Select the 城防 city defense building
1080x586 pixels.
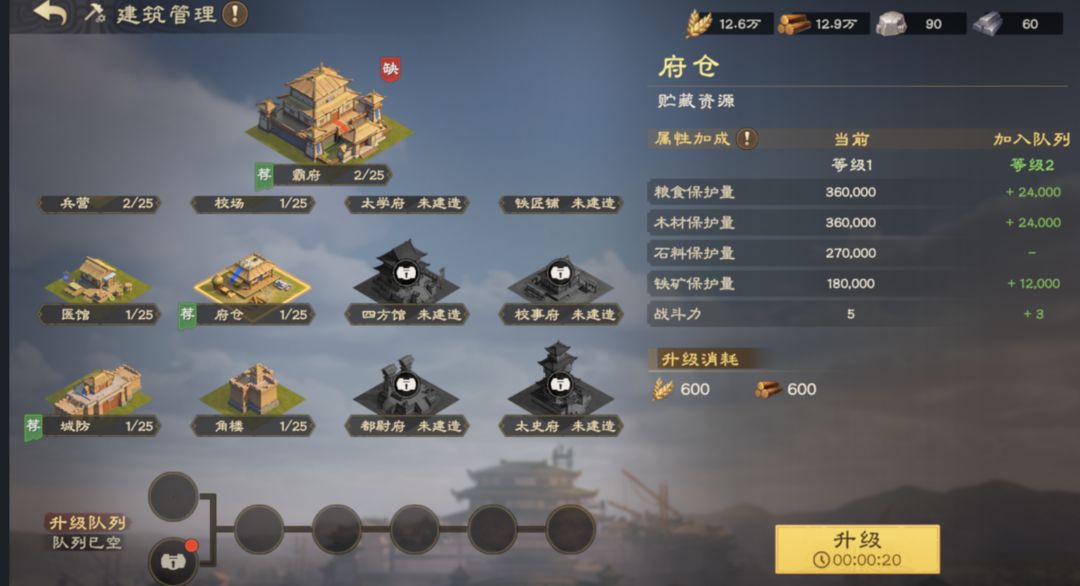98,390
